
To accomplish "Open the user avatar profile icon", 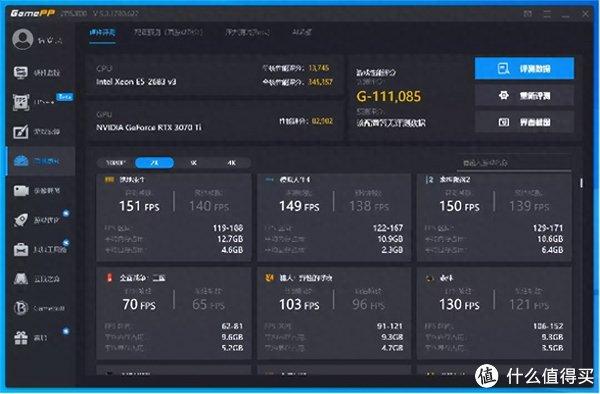I will click(x=23, y=39).
